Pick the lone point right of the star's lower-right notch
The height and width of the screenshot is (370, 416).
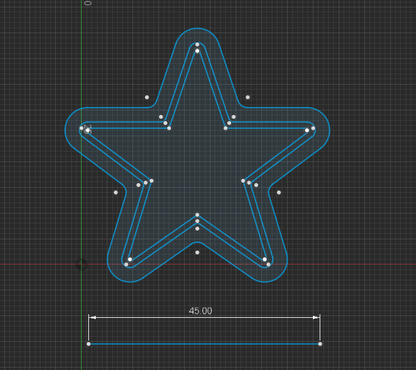point(279,192)
